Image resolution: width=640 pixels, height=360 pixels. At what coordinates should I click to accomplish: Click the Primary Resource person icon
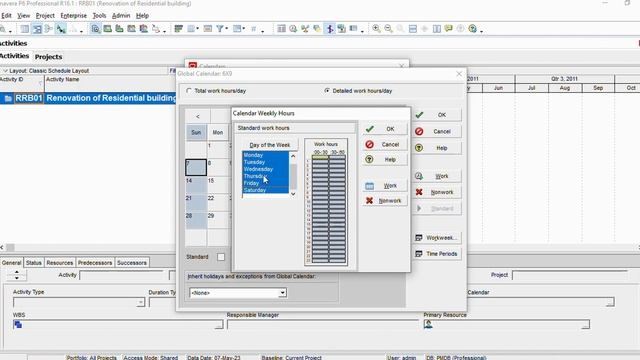pos(428,324)
